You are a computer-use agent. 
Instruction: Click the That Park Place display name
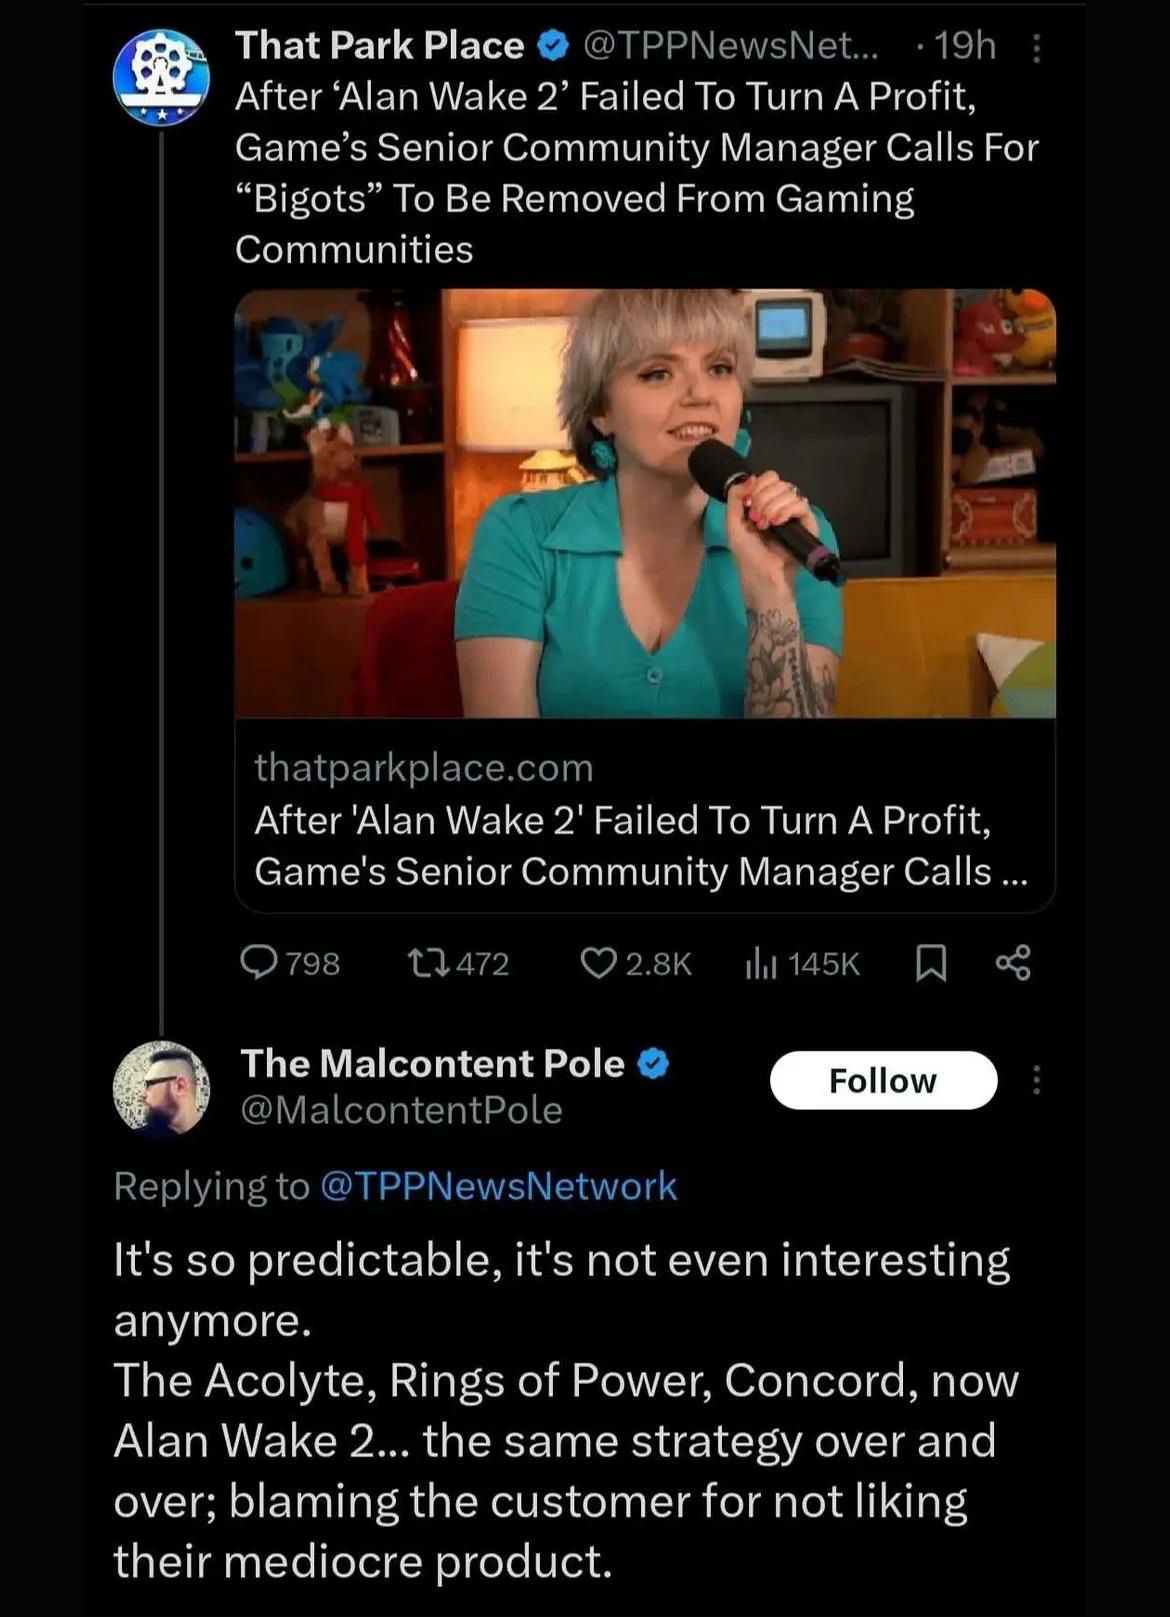pyautogui.click(x=379, y=46)
